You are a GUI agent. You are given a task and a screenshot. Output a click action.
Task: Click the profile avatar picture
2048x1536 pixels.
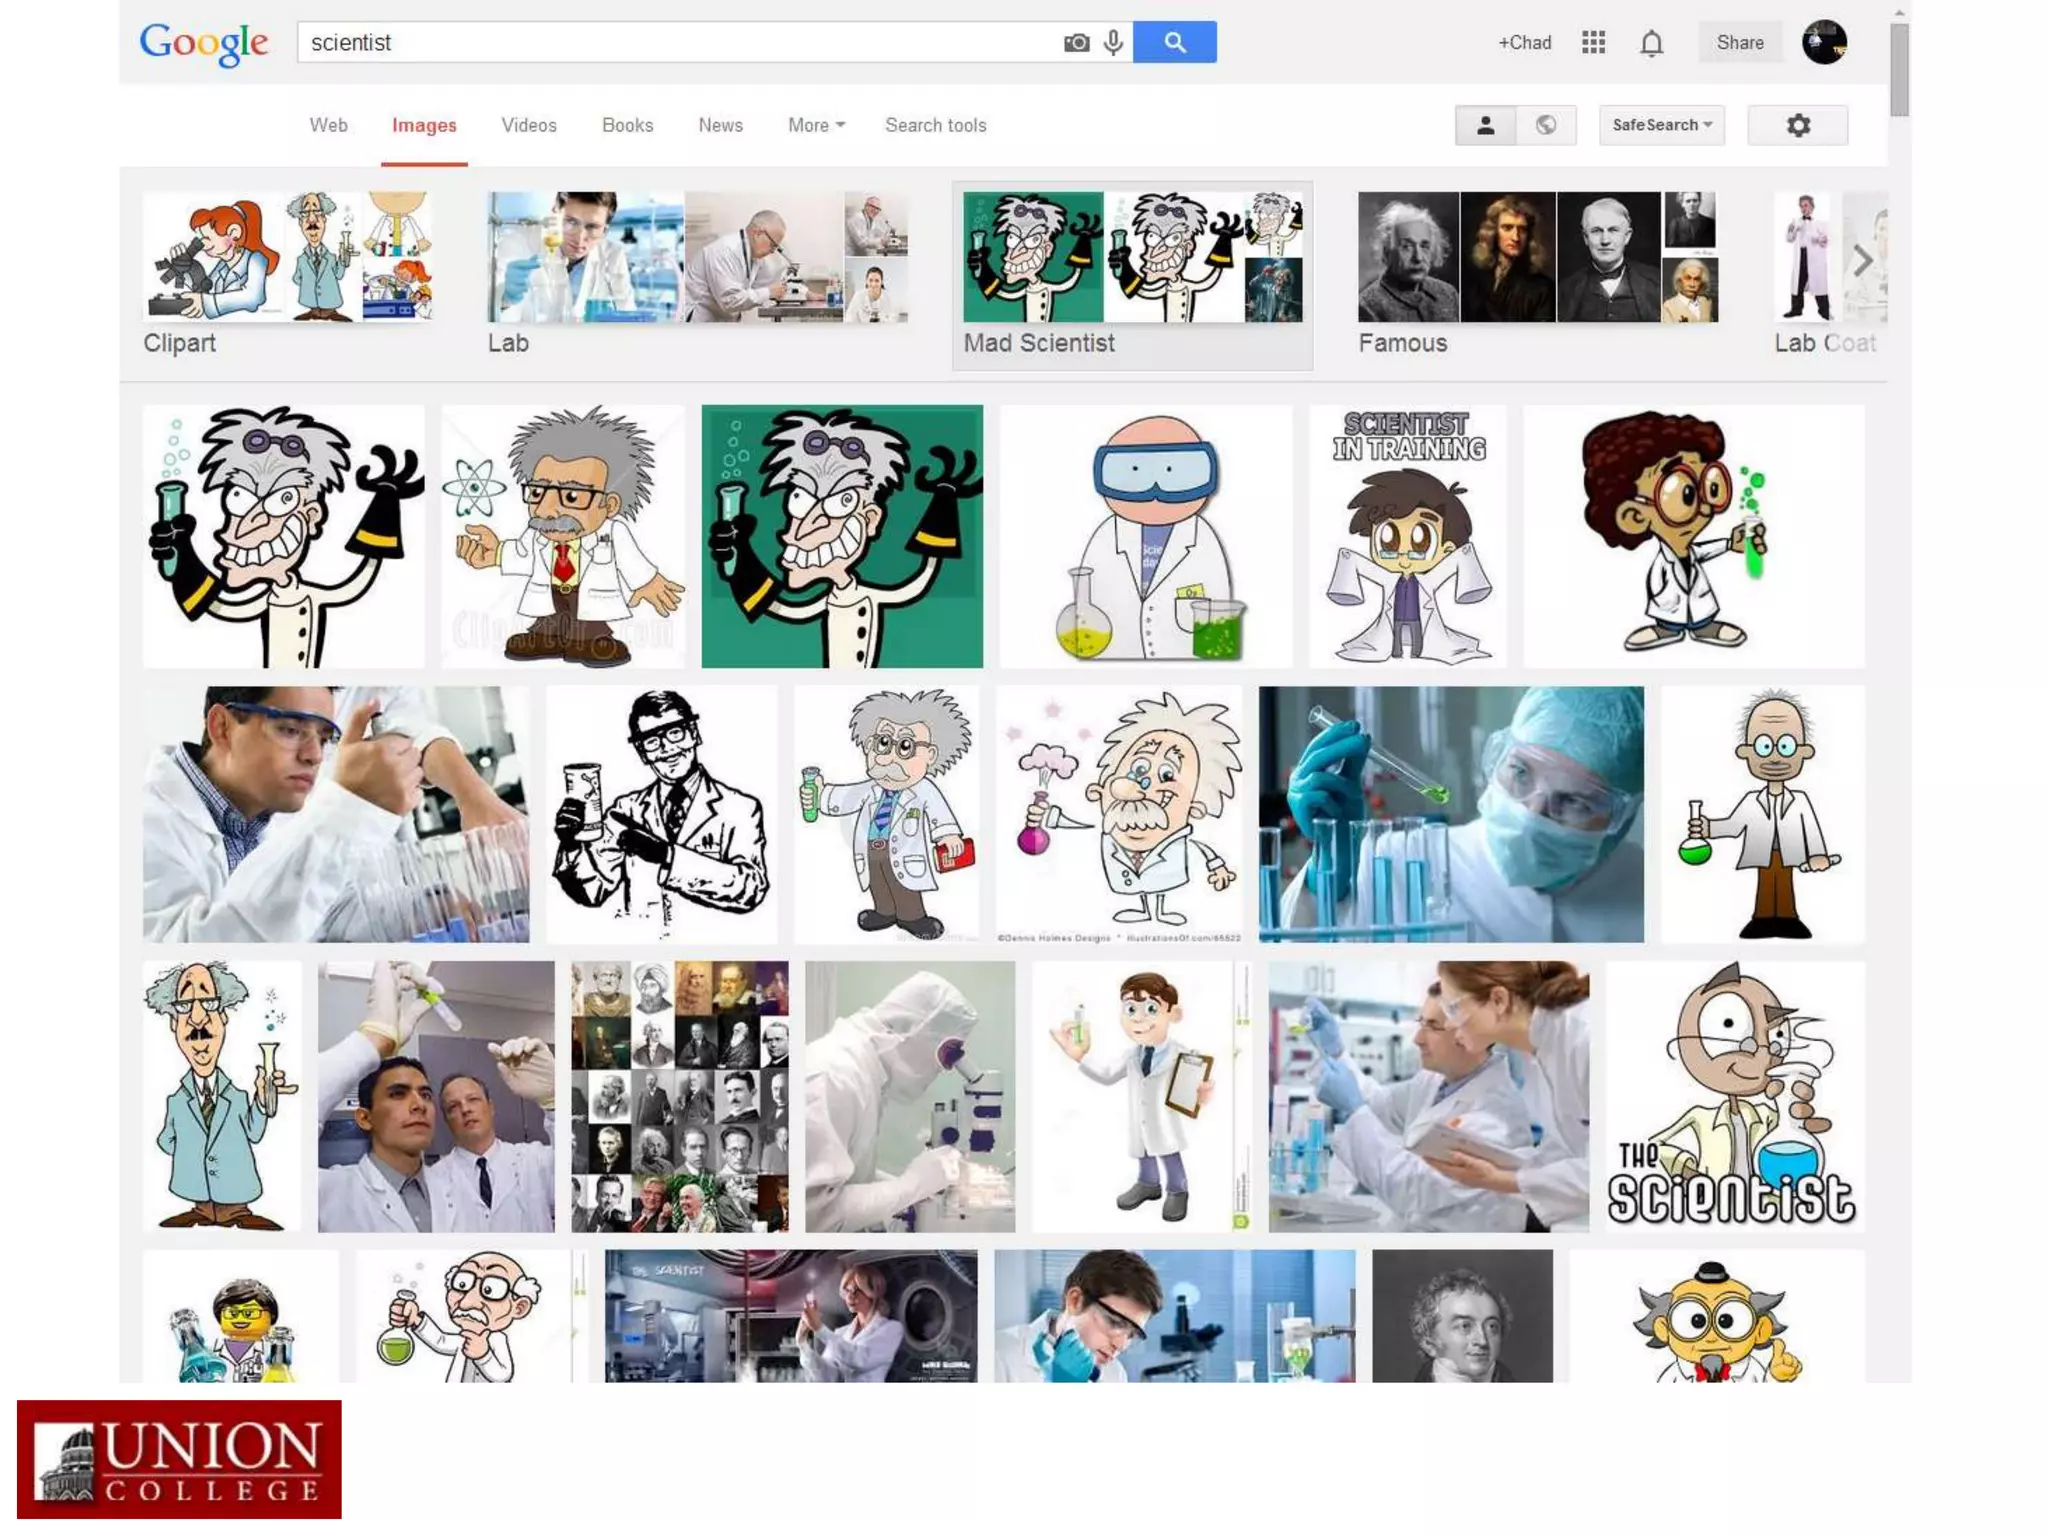[x=1823, y=43]
